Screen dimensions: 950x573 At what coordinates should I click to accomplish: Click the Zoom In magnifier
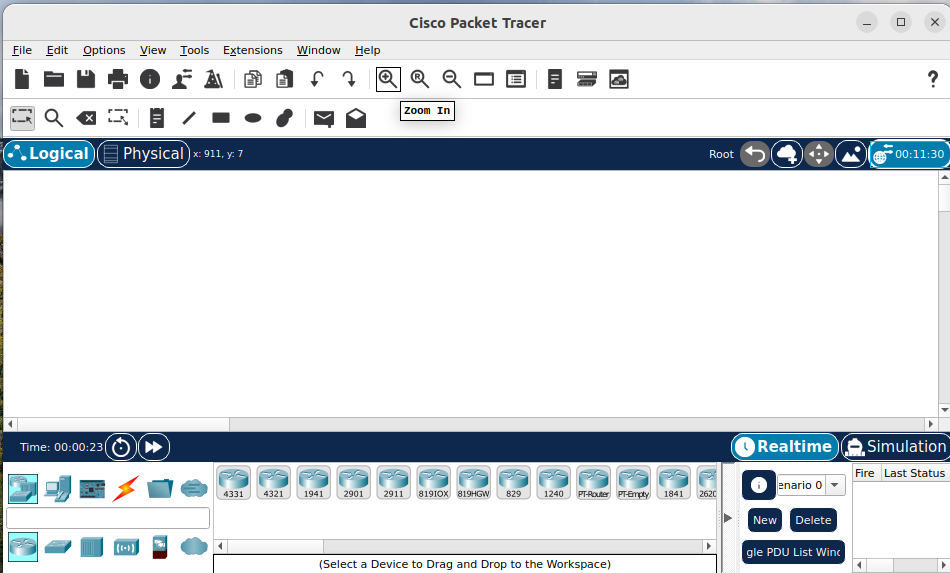pos(388,79)
